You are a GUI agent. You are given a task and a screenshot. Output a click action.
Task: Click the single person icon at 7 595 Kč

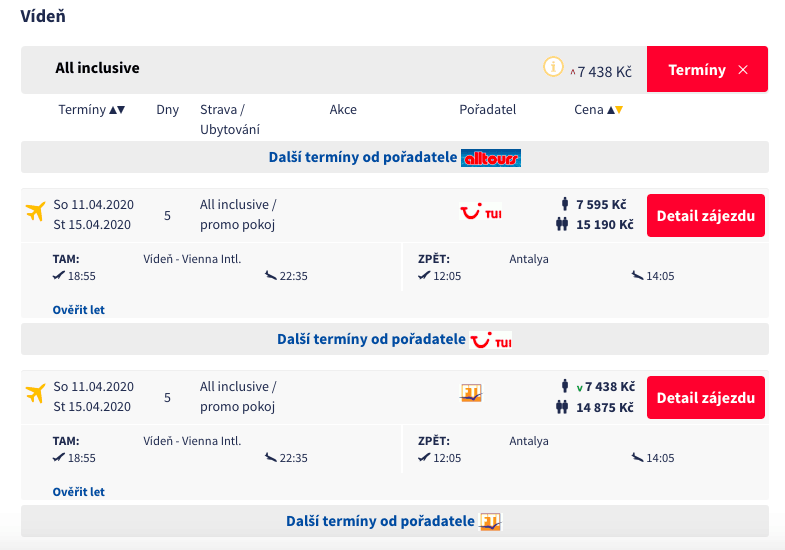564,205
